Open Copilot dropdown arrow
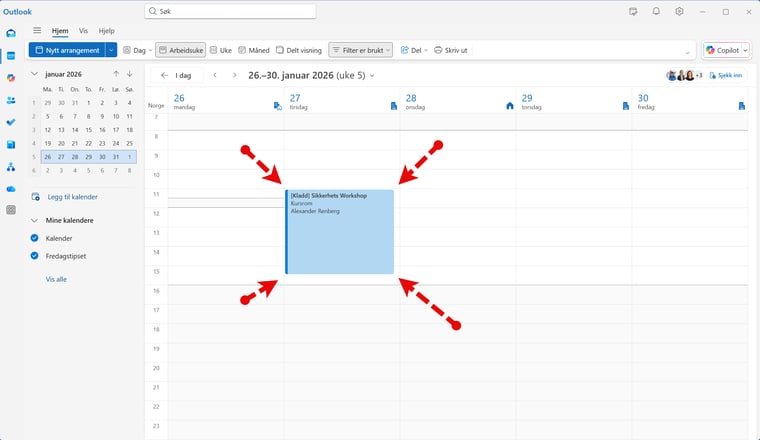 coord(745,50)
